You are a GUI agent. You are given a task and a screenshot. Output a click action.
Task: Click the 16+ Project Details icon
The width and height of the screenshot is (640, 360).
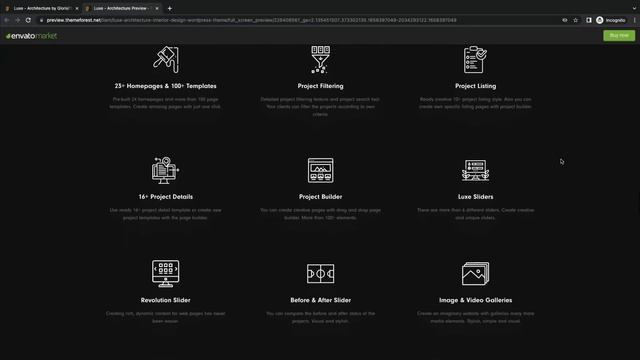pyautogui.click(x=165, y=170)
